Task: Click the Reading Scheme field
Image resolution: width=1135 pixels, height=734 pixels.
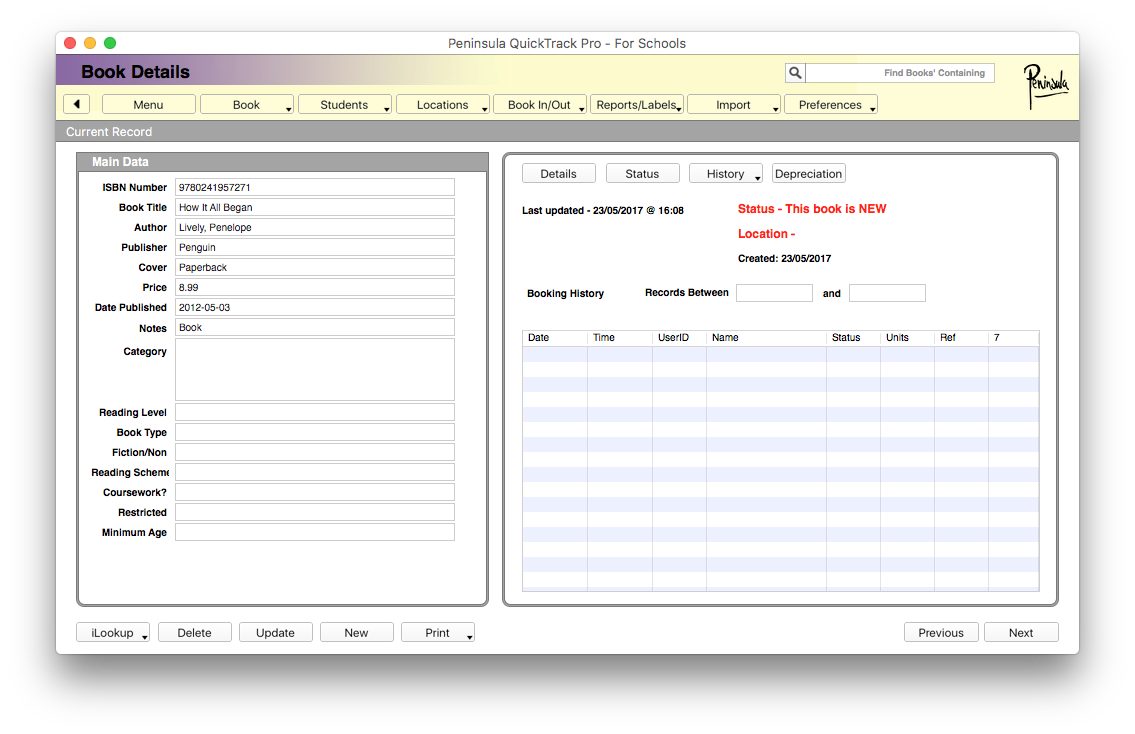Action: click(315, 473)
